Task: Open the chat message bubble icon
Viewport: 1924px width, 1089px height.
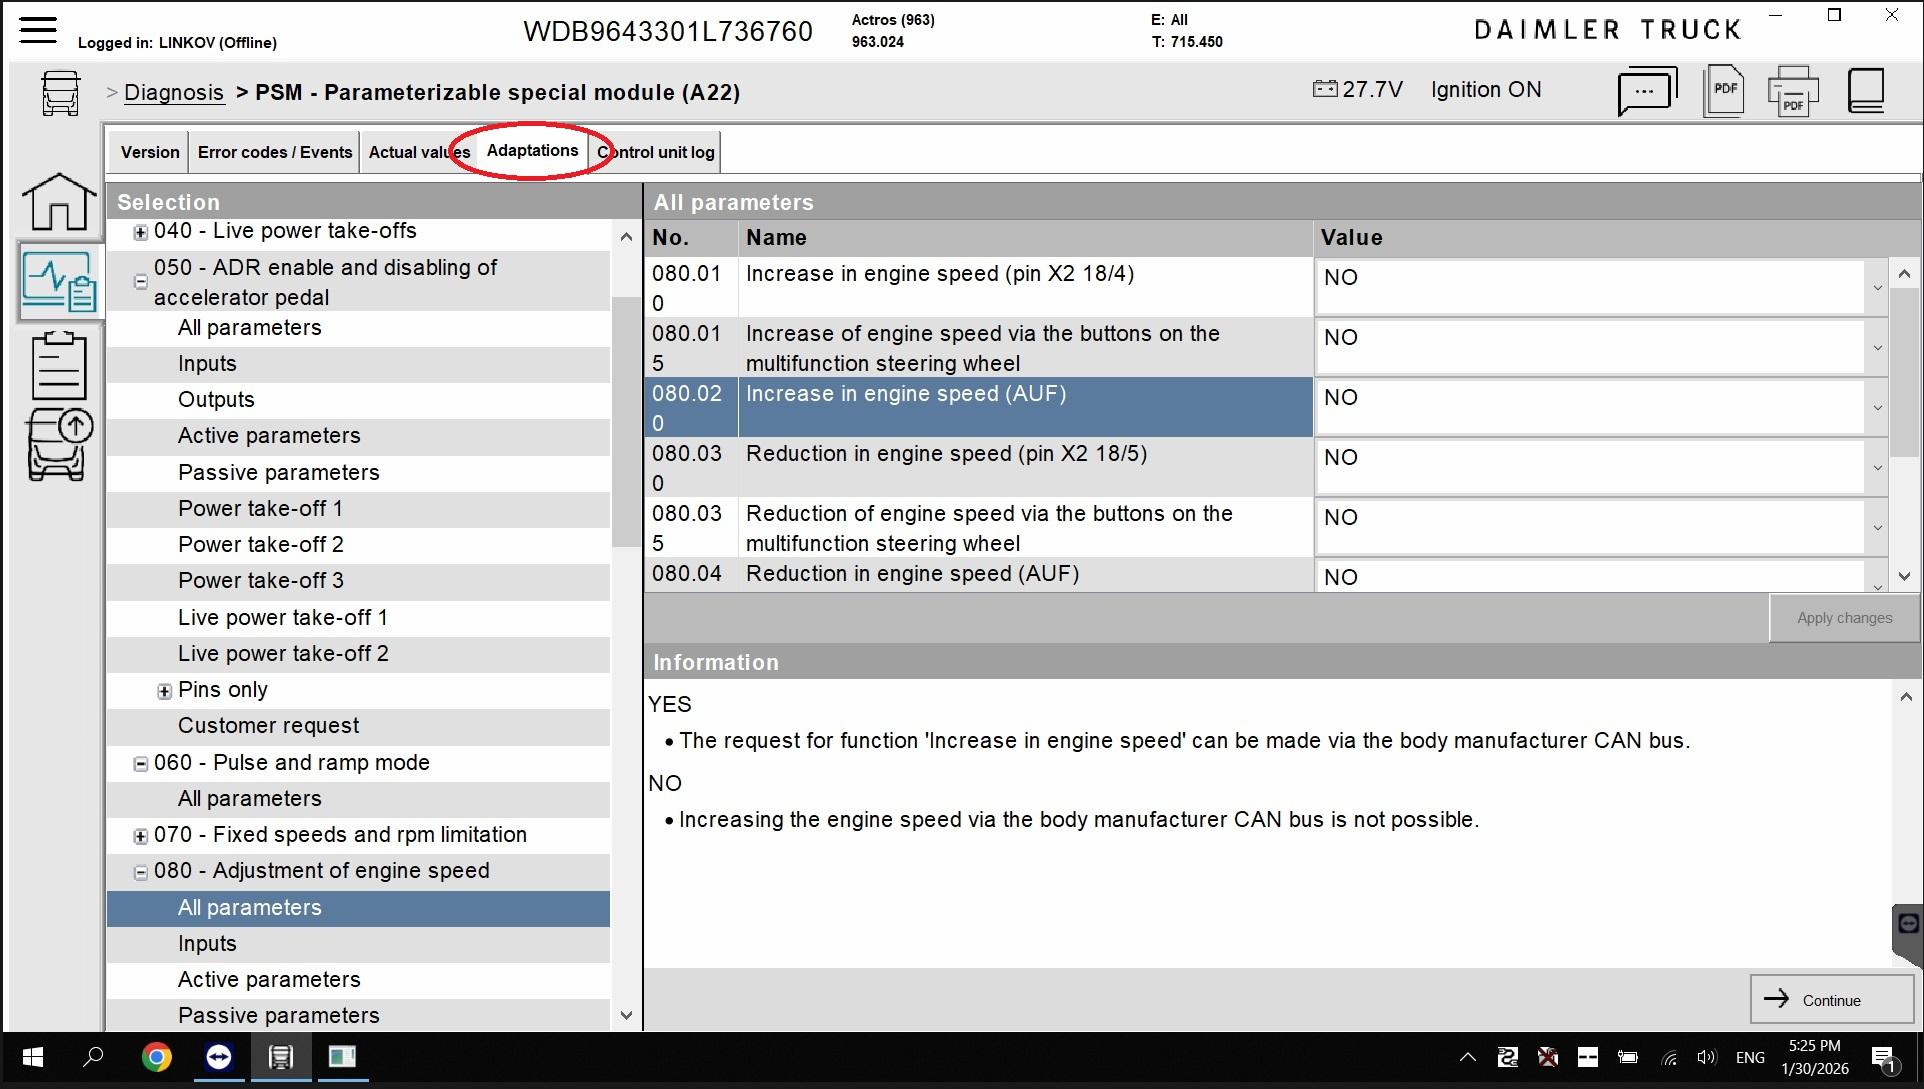Action: [x=1647, y=92]
